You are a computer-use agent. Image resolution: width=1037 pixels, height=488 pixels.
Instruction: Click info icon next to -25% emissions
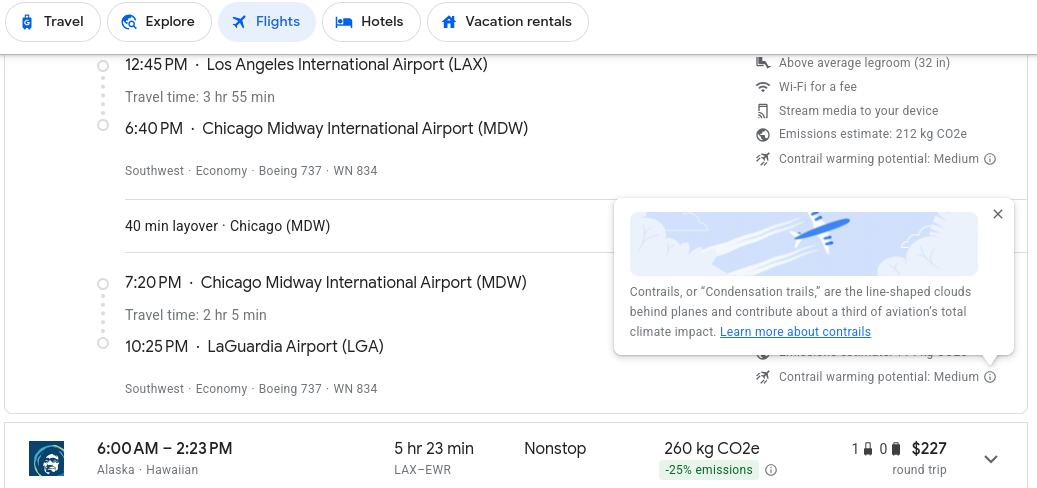(771, 470)
